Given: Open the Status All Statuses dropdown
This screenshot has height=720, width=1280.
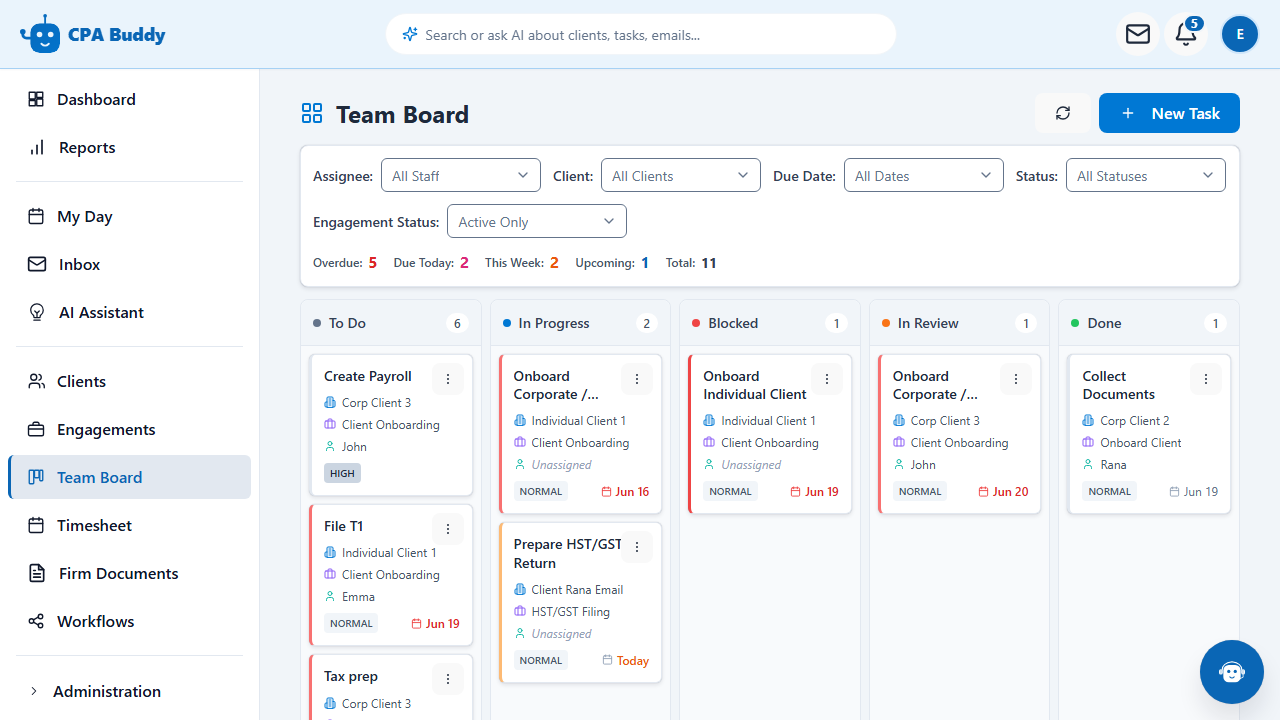Looking at the screenshot, I should pyautogui.click(x=1146, y=176).
